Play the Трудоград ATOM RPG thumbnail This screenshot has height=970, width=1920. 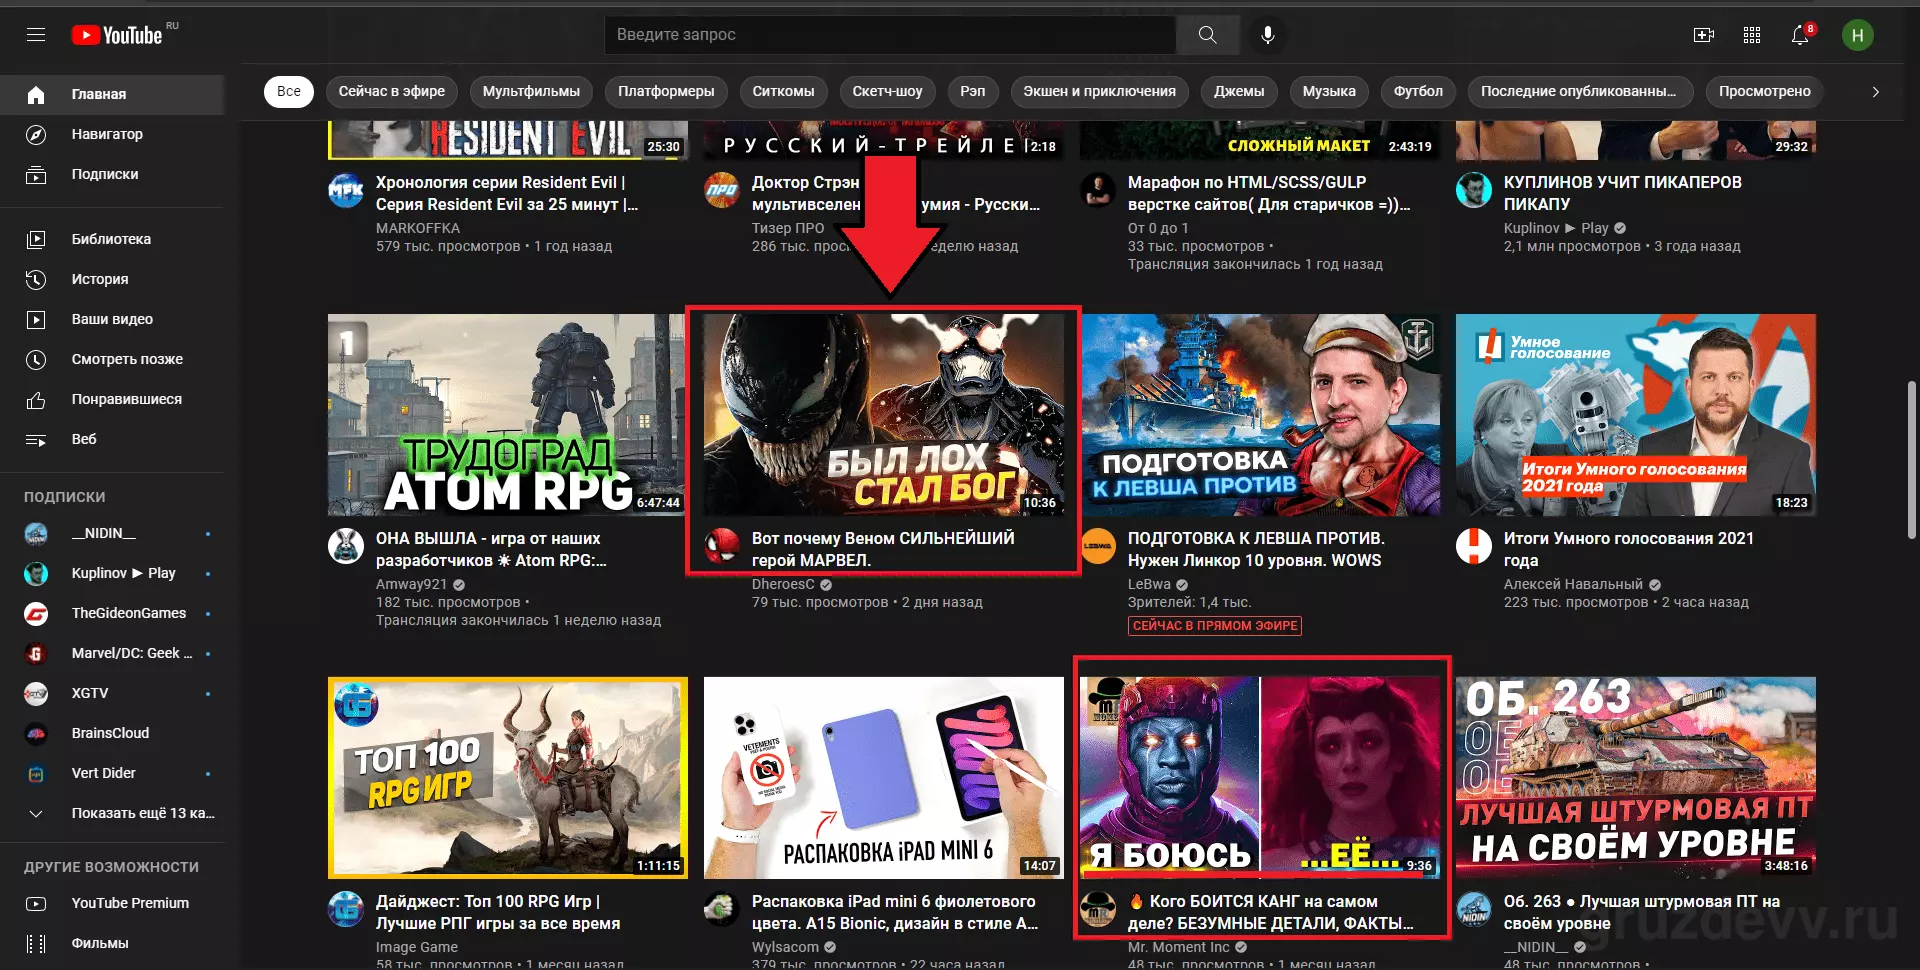(x=507, y=415)
